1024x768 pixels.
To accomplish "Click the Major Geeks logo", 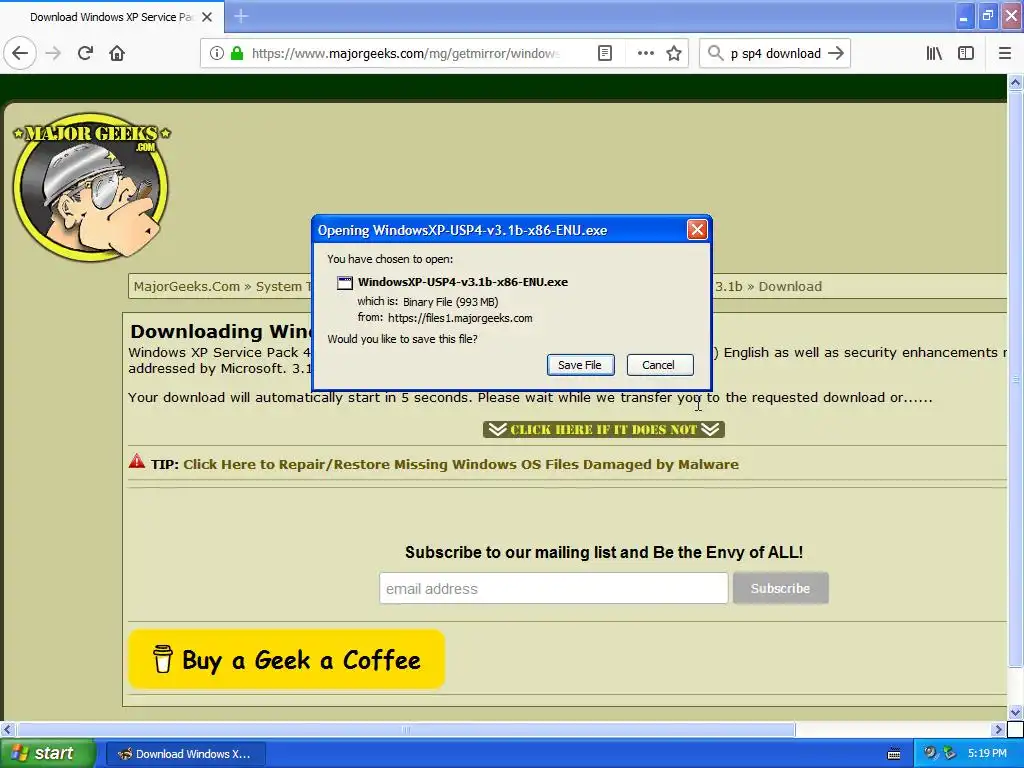I will tap(91, 187).
